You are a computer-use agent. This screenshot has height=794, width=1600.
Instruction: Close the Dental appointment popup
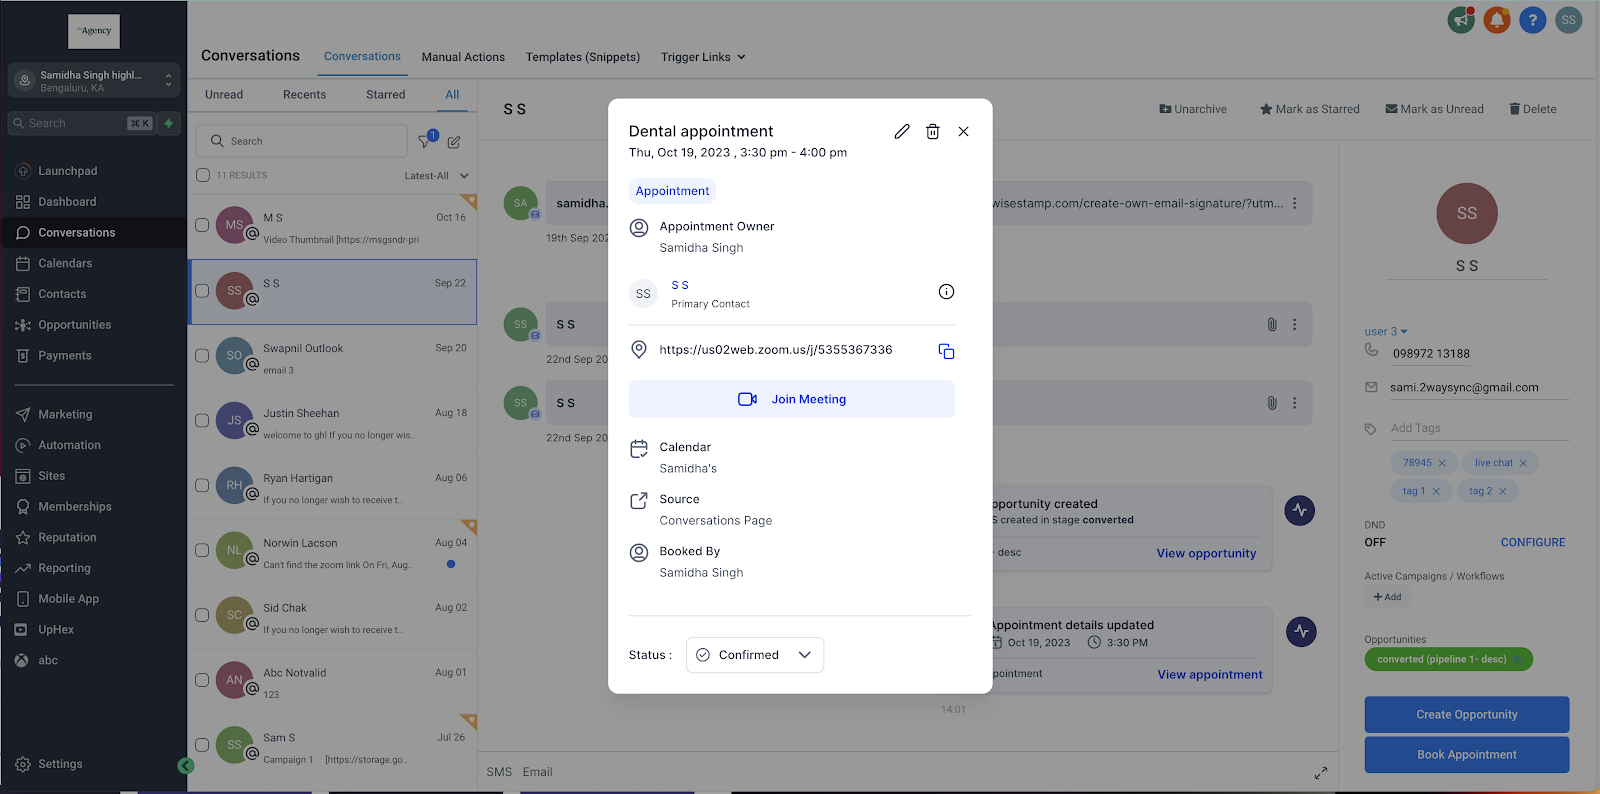pos(963,131)
